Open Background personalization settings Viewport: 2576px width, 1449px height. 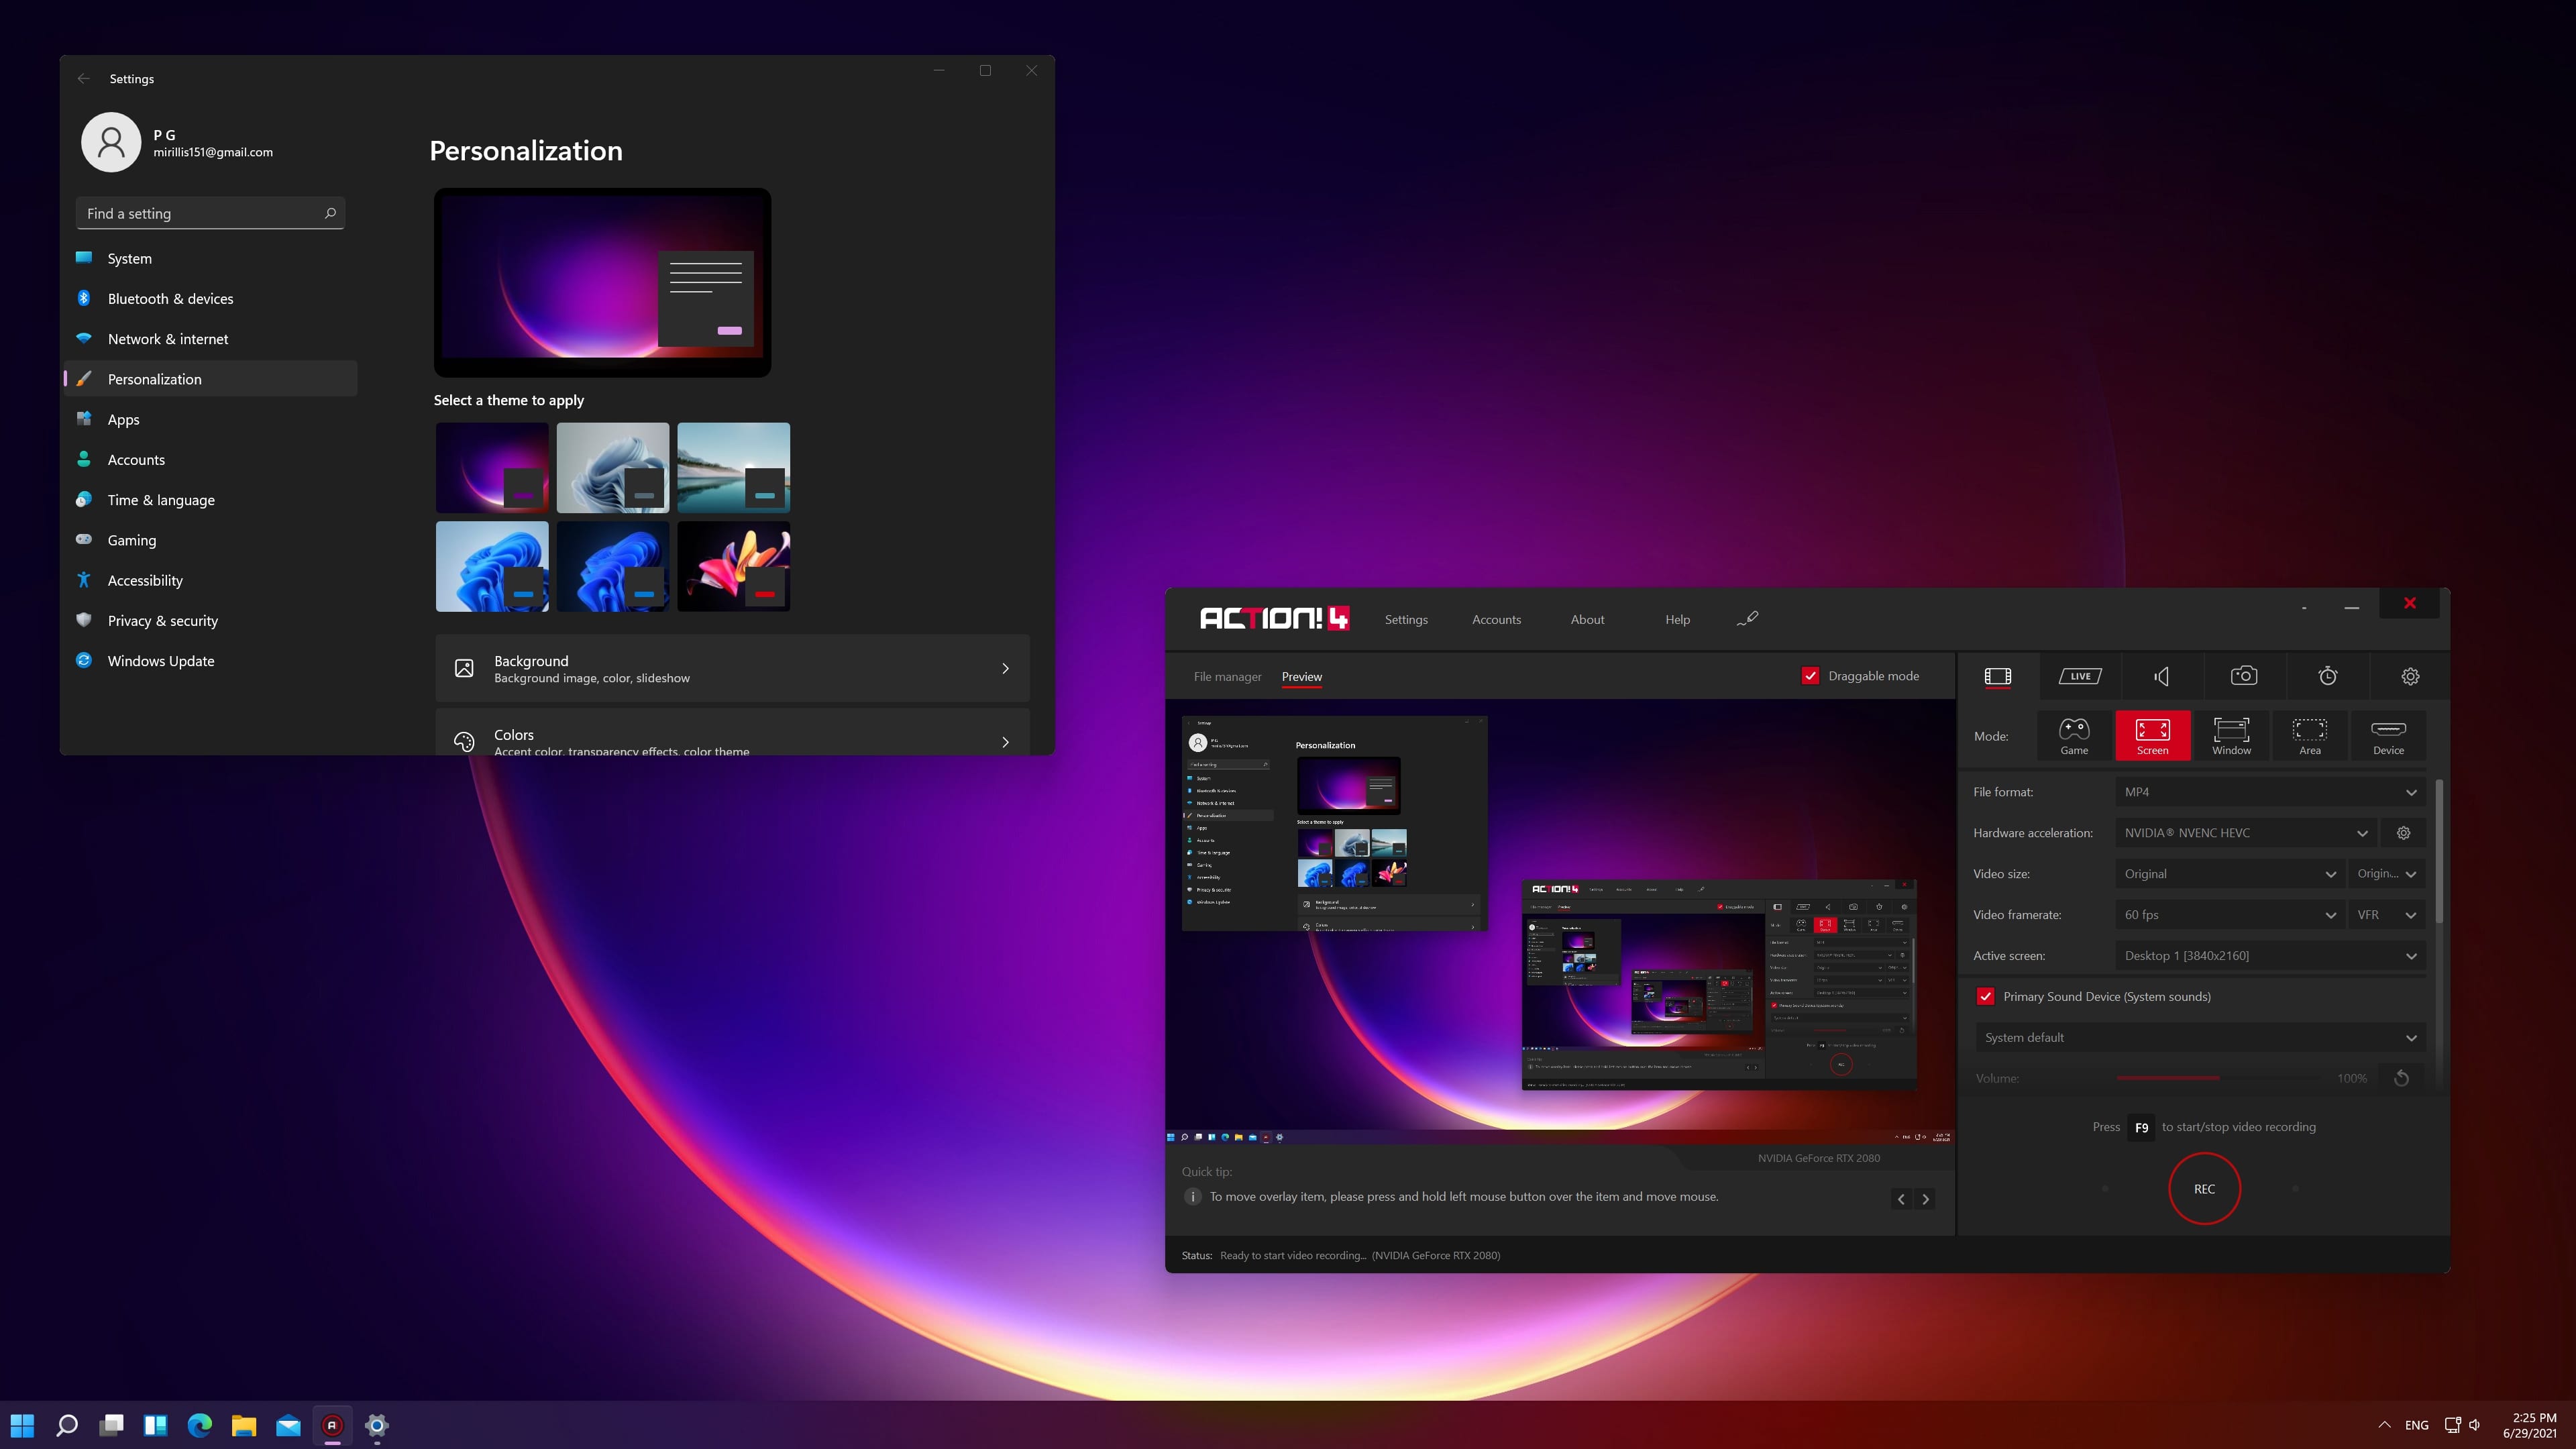[x=732, y=668]
